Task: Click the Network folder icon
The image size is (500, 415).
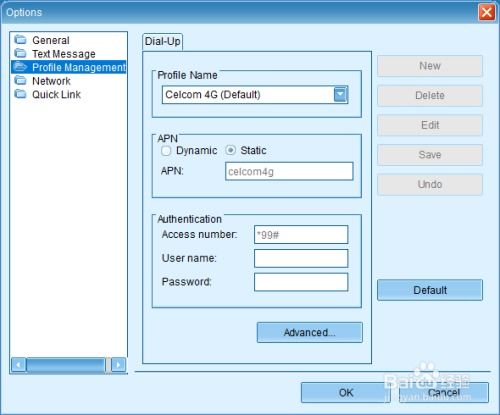Action: pyautogui.click(x=20, y=80)
